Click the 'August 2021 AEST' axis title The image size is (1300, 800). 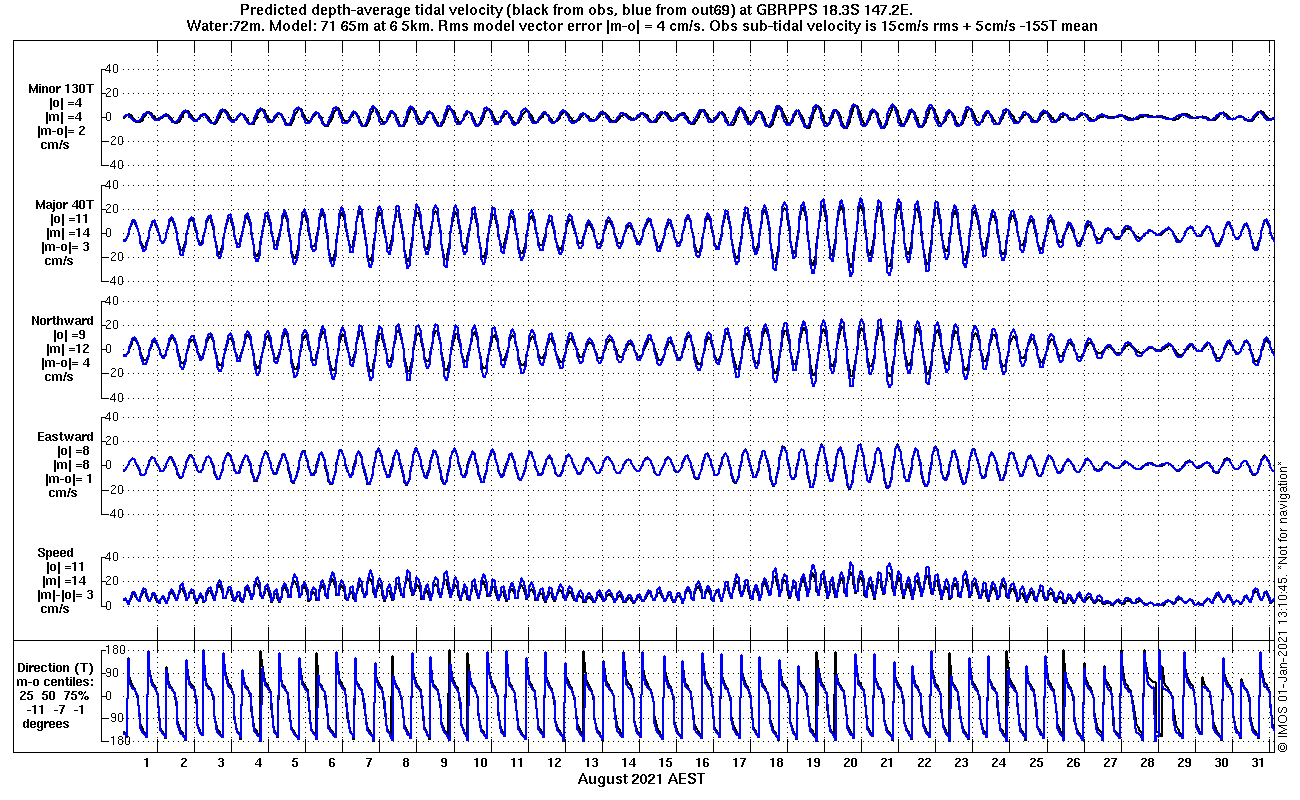click(641, 778)
